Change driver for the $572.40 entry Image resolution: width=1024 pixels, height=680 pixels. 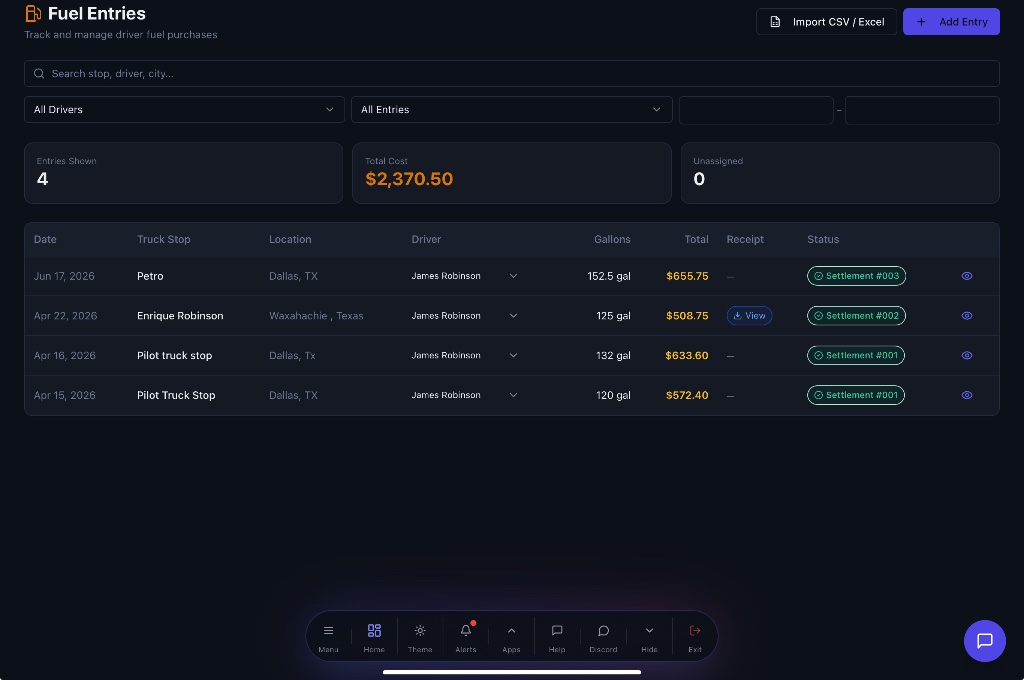point(464,395)
